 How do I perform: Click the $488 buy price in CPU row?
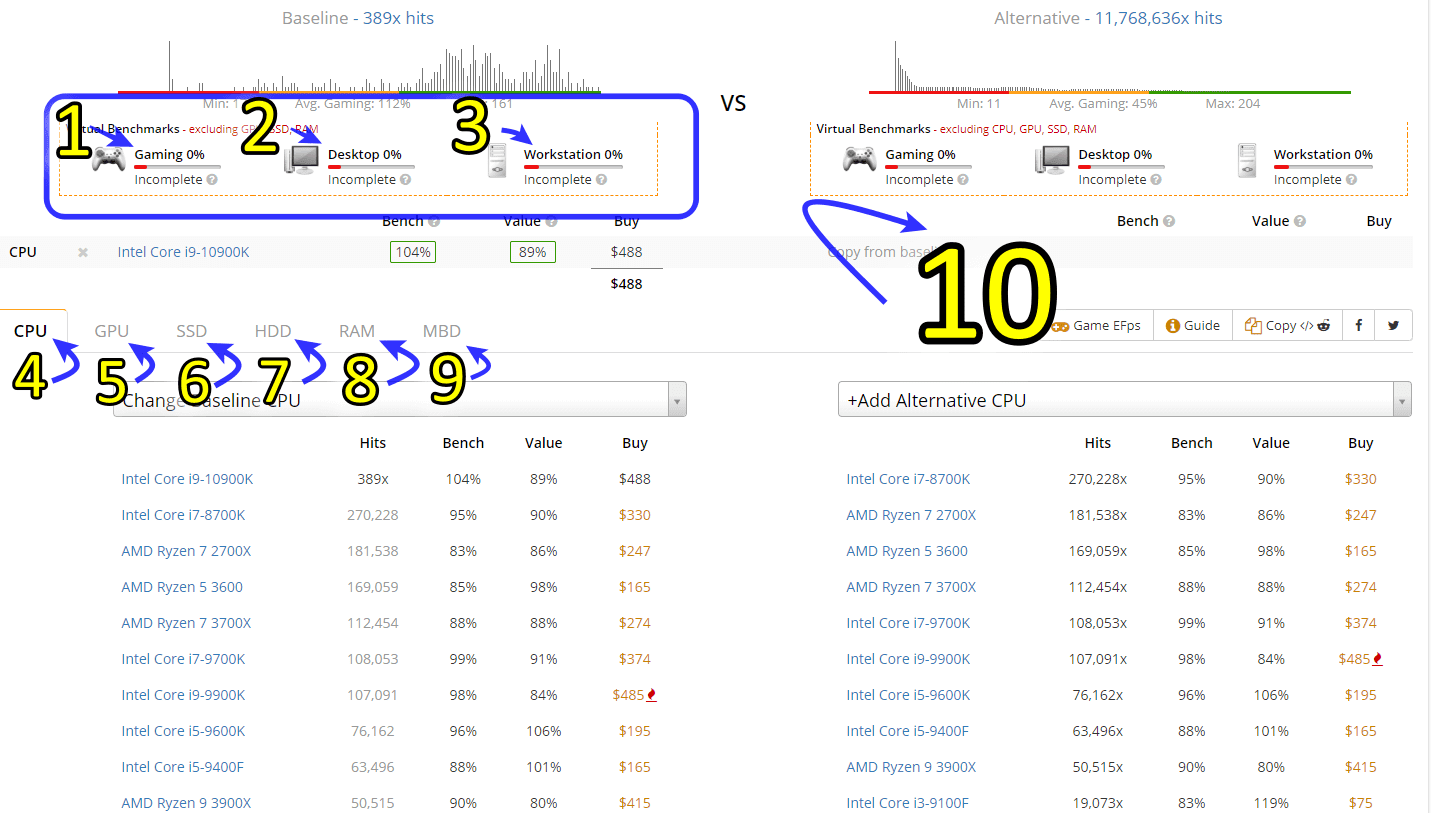[626, 252]
